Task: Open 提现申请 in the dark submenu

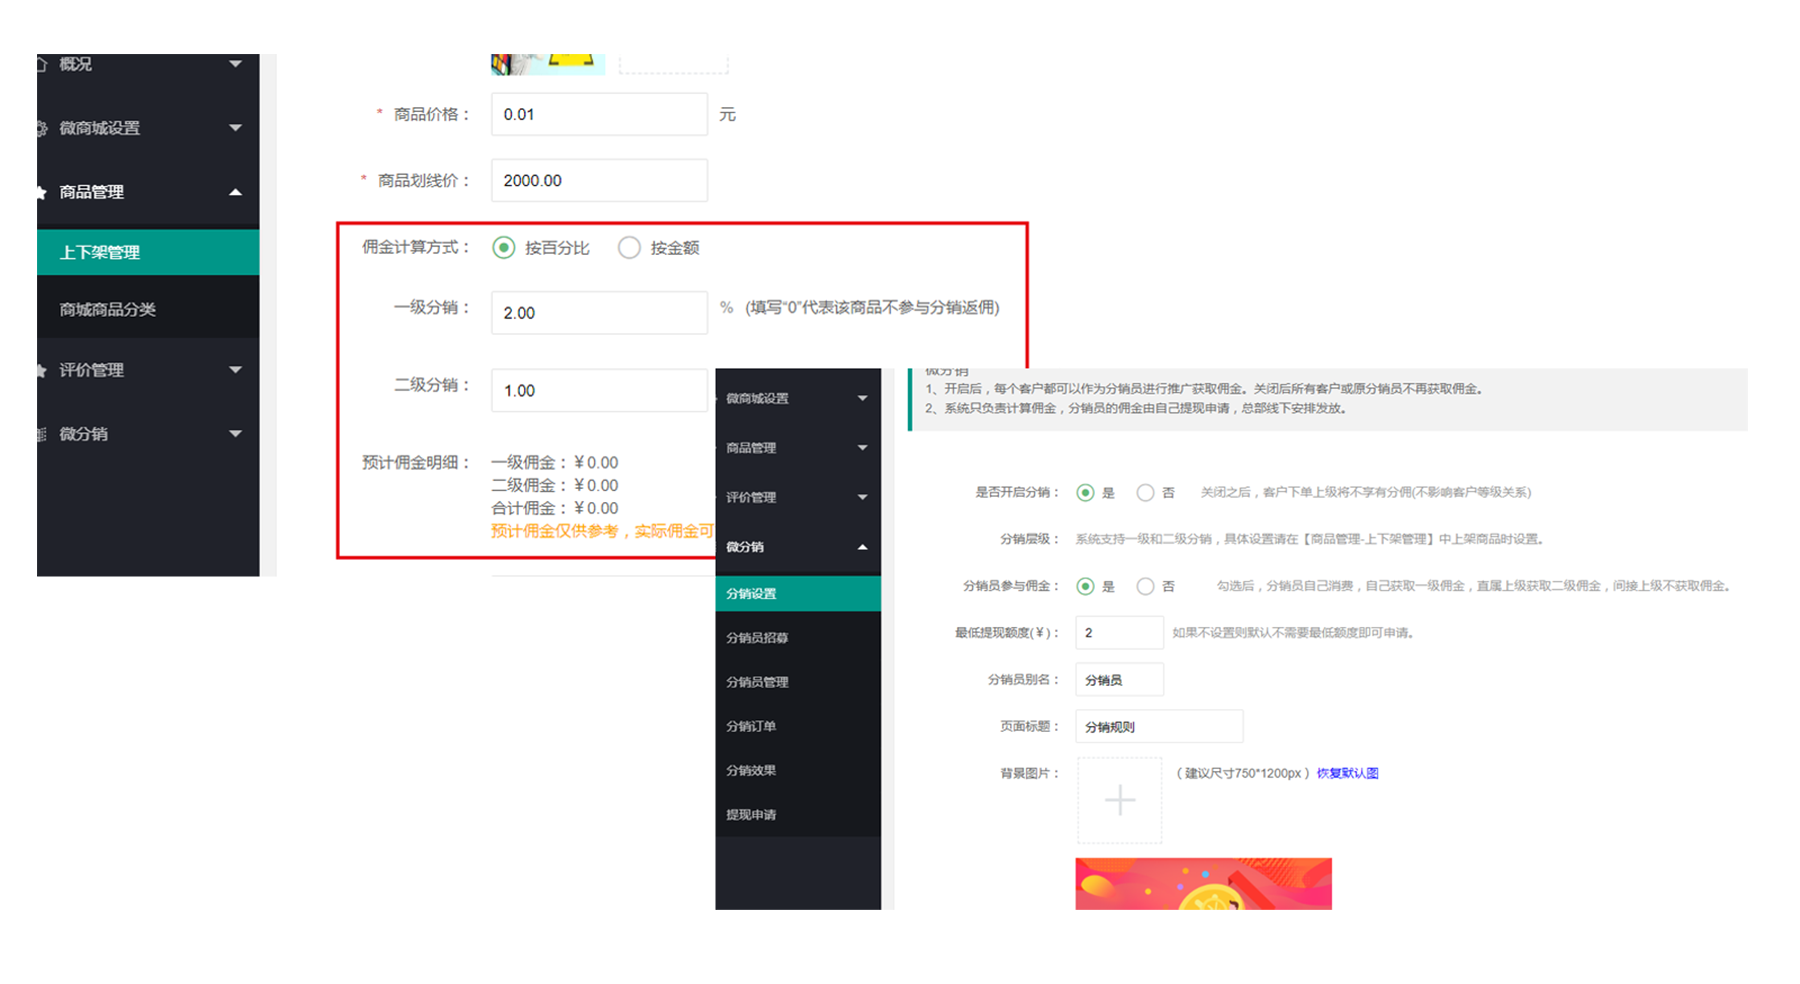Action: 751,815
